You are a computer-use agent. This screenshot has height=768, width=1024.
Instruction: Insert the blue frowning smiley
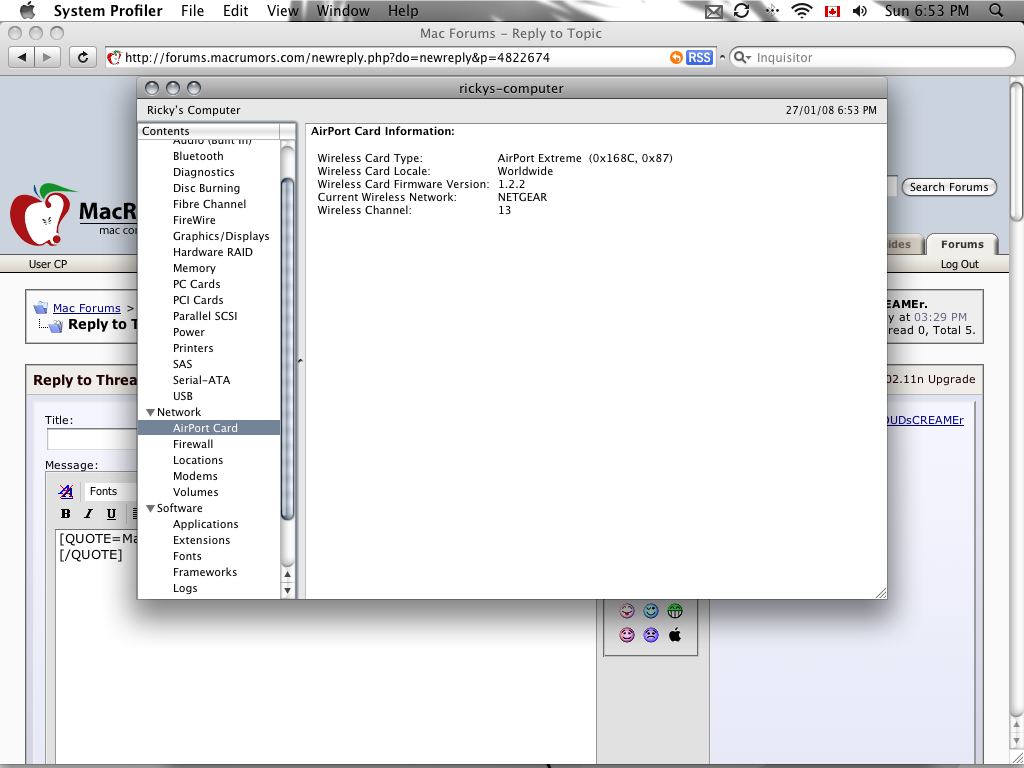(651, 634)
